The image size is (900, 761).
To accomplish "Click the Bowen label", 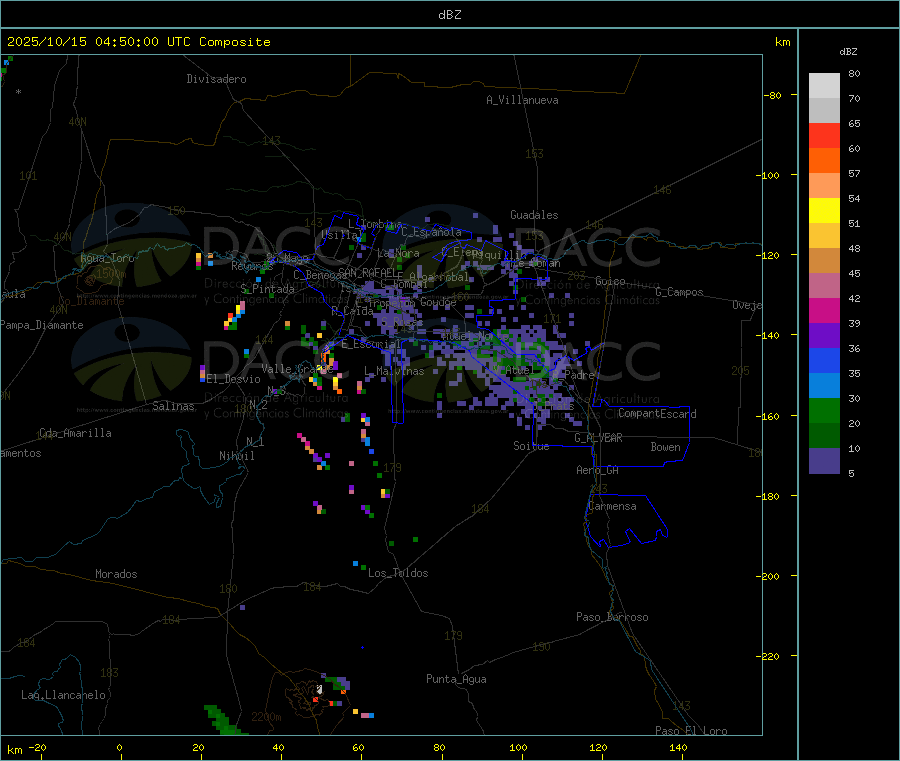I will point(665,447).
